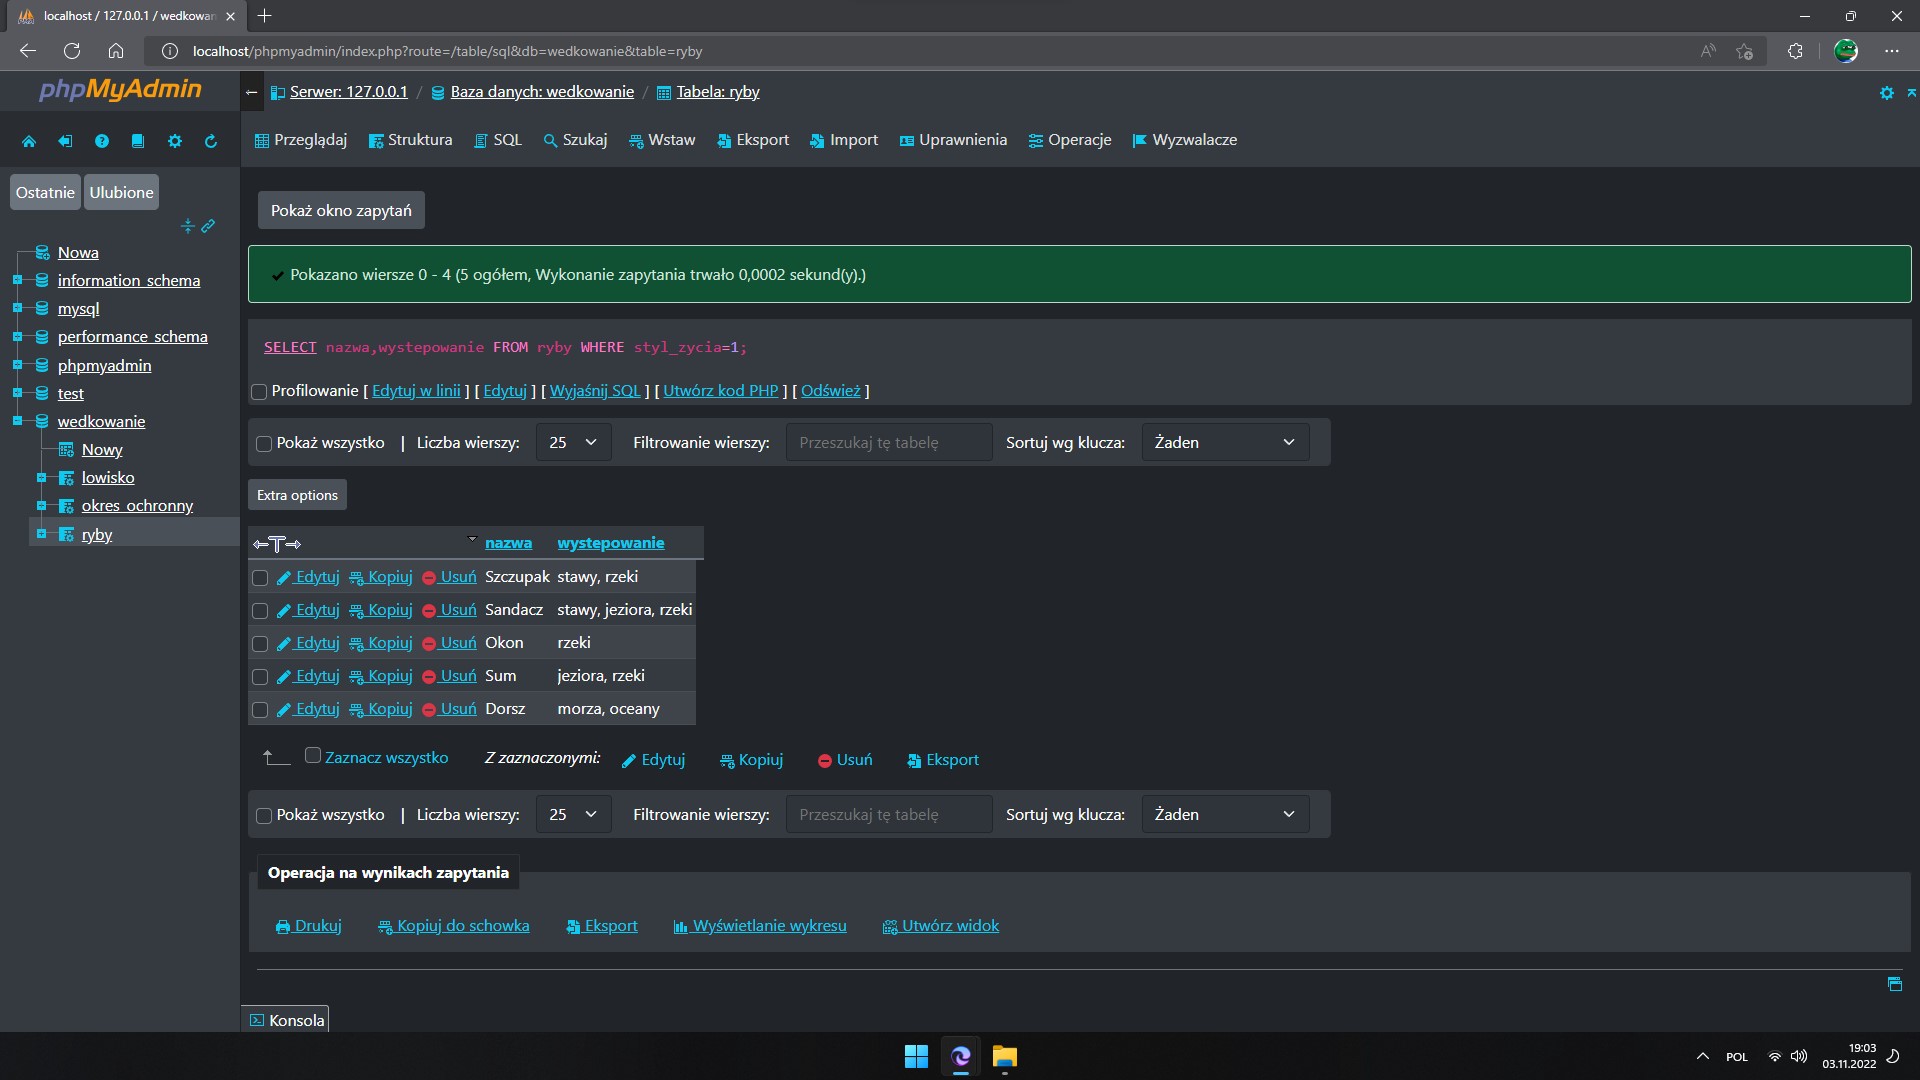Viewport: 1920px width, 1080px height.
Task: Open upper Sortuj wg klucza dropdown
Action: (1225, 442)
